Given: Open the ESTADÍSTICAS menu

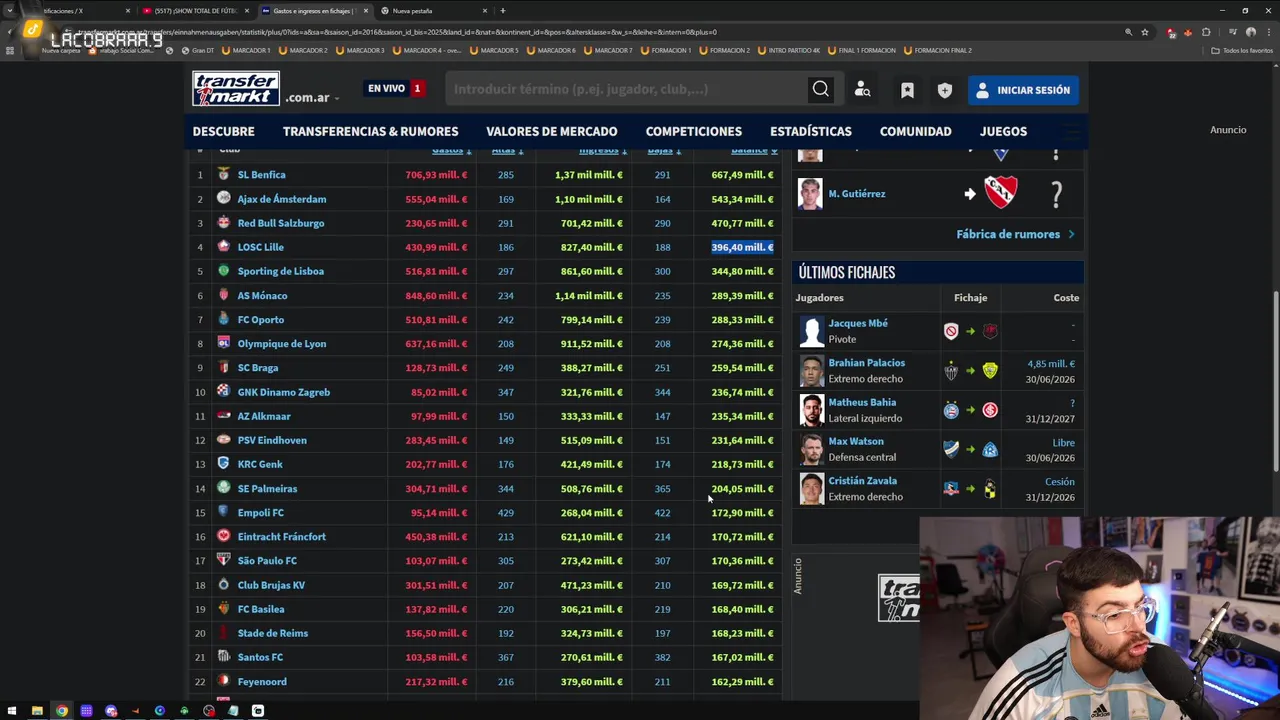Looking at the screenshot, I should pos(810,131).
